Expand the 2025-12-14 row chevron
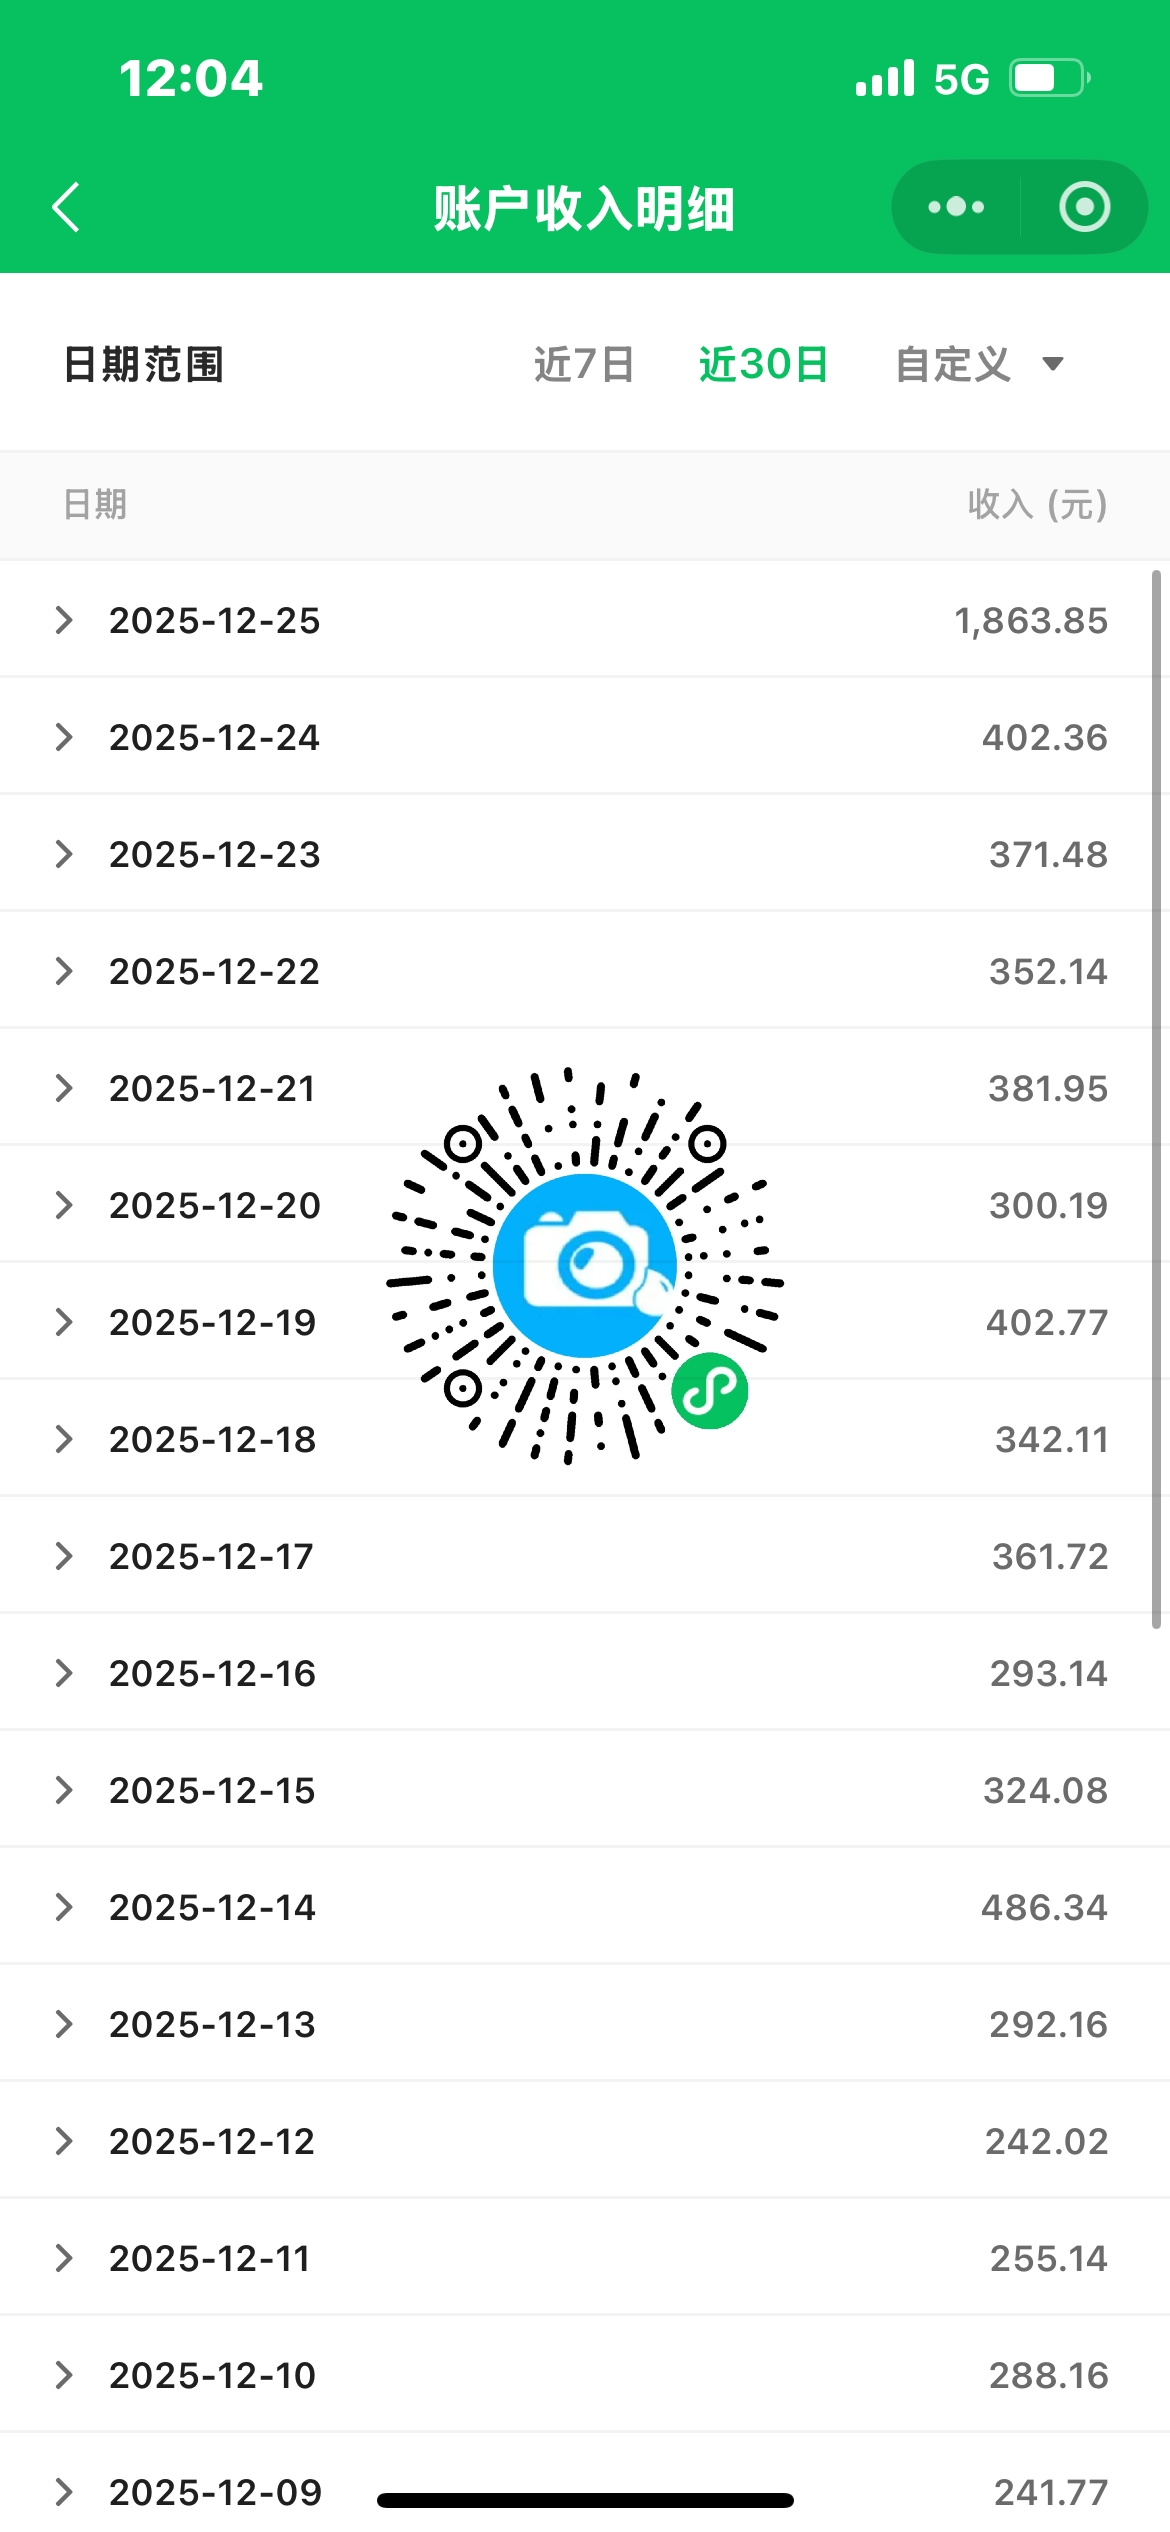 (x=65, y=1907)
